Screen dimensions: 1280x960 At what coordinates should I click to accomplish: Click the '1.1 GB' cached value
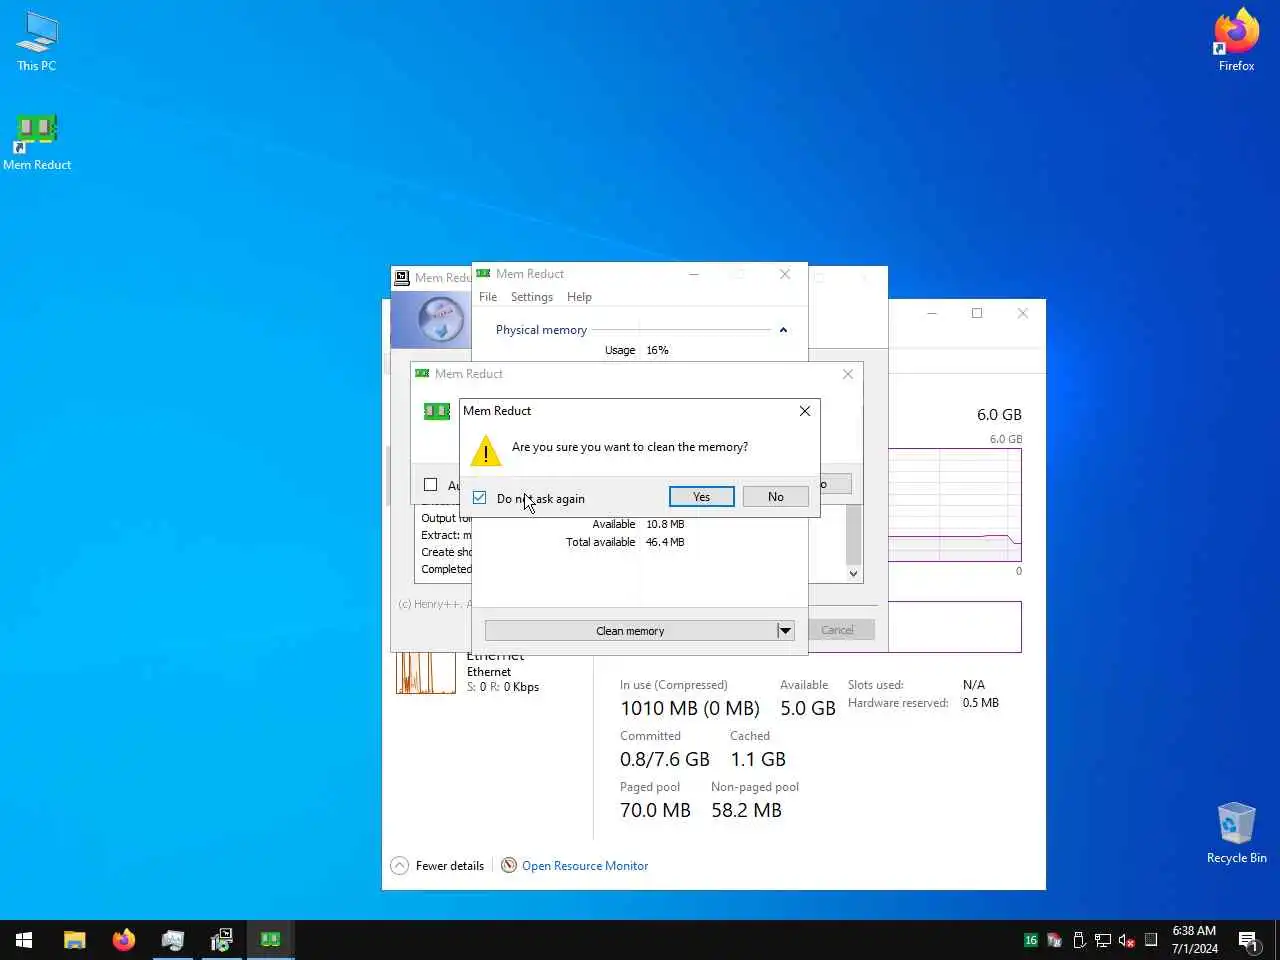(758, 759)
